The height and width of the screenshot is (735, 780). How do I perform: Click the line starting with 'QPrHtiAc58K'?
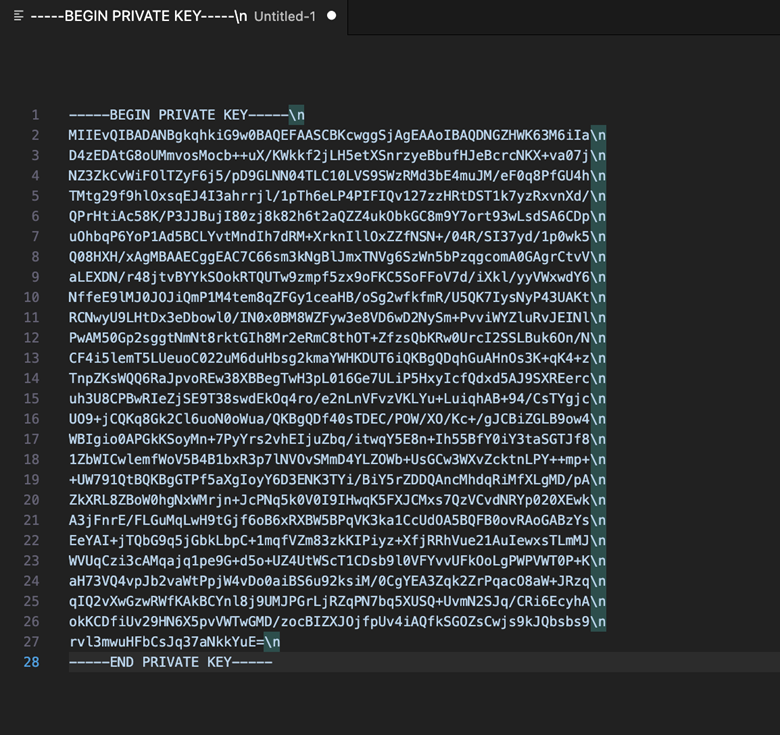[x=337, y=216]
